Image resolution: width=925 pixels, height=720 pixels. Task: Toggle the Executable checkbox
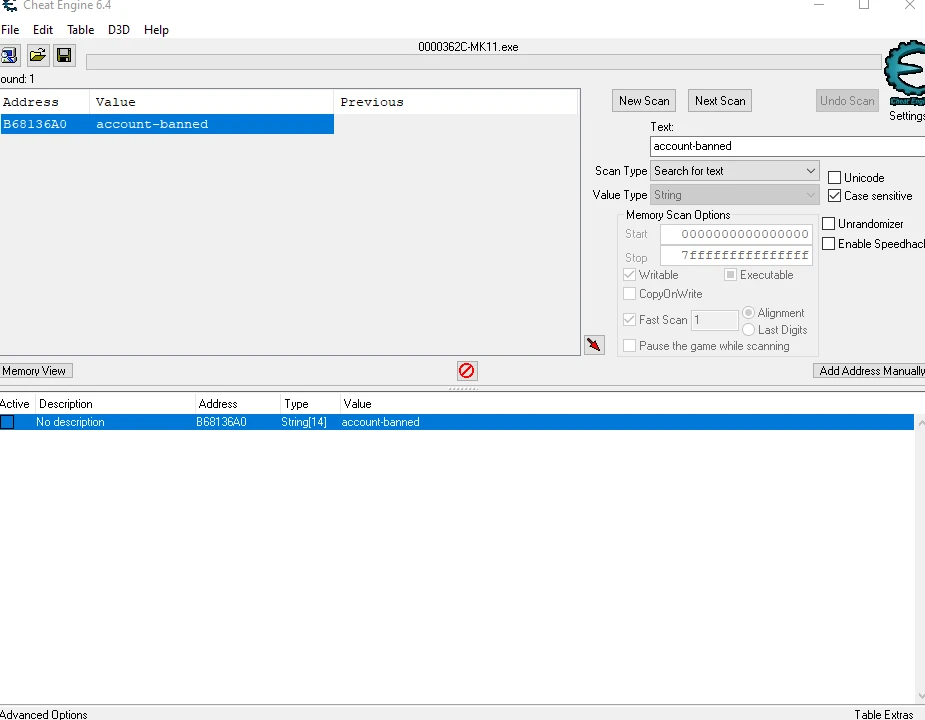(x=730, y=274)
